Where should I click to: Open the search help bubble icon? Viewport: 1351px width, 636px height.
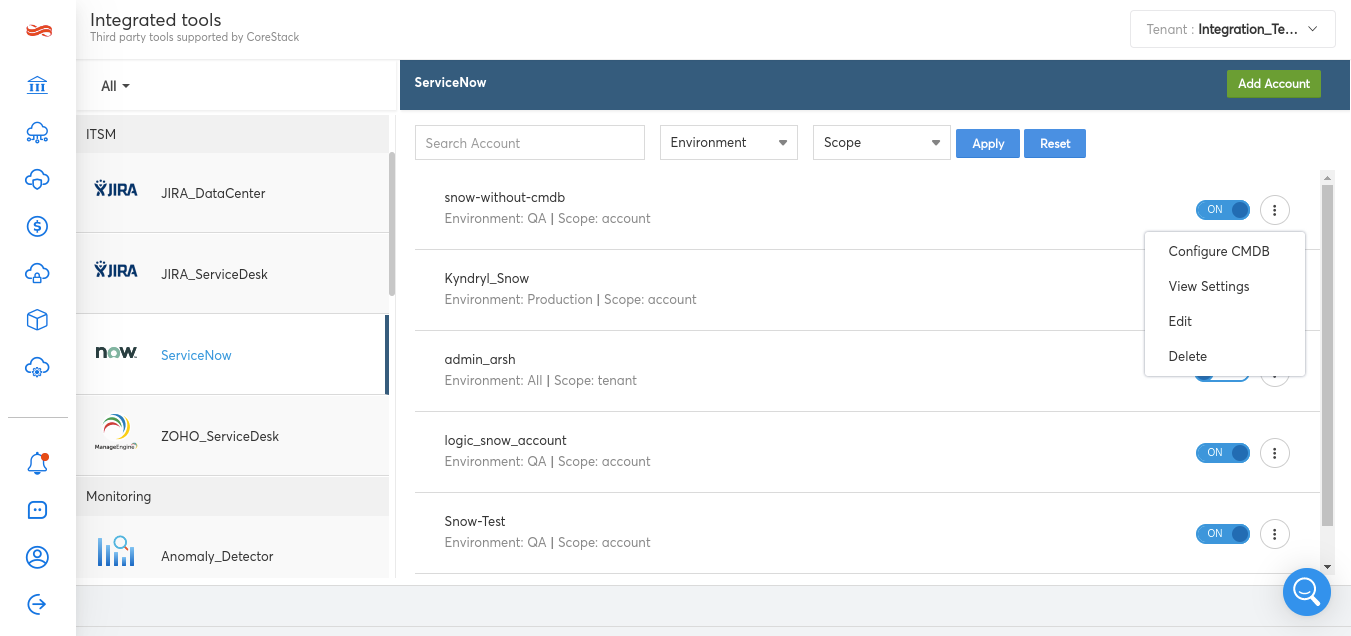click(1307, 591)
